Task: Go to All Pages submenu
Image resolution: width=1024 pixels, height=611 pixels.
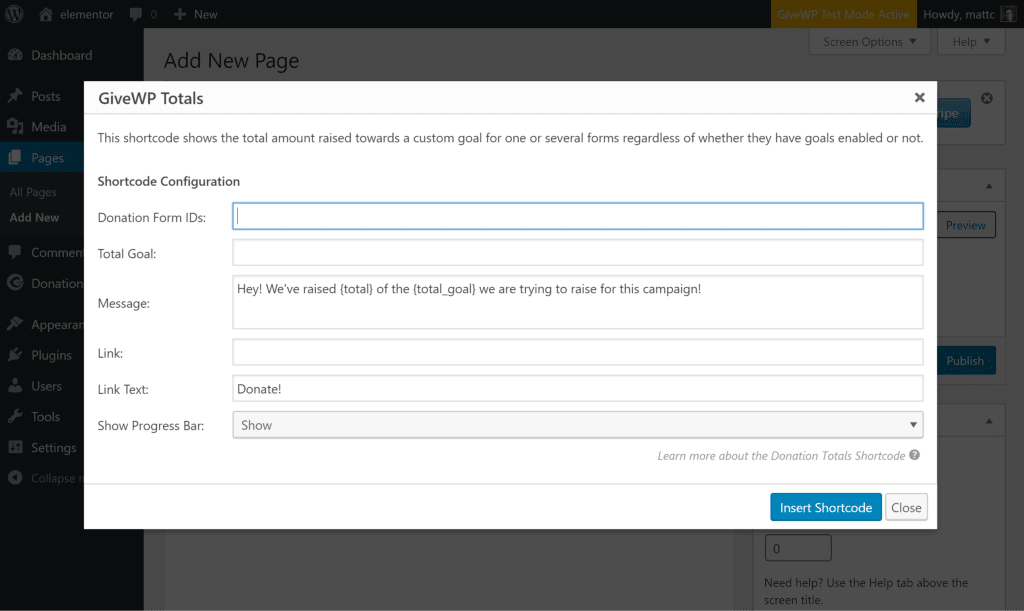Action: point(33,192)
